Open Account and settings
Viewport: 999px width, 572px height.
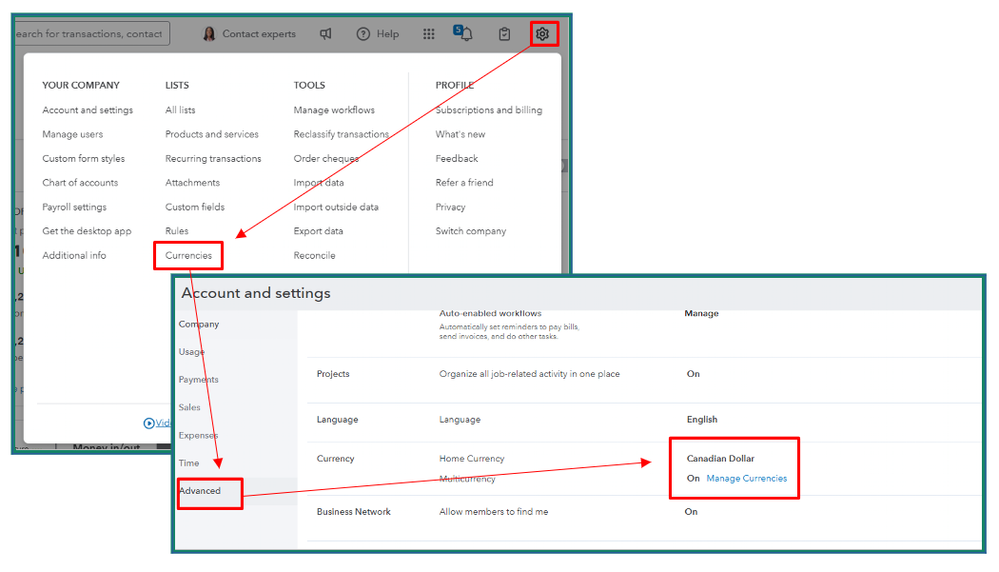[x=88, y=110]
